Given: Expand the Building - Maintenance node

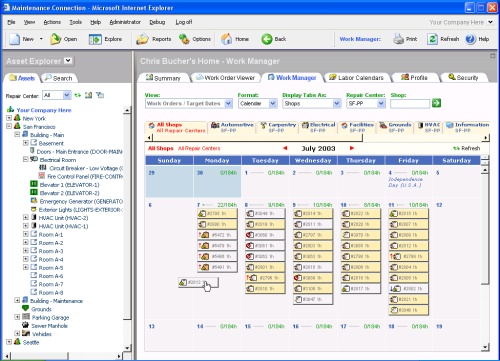Looking at the screenshot, I should [17, 300].
